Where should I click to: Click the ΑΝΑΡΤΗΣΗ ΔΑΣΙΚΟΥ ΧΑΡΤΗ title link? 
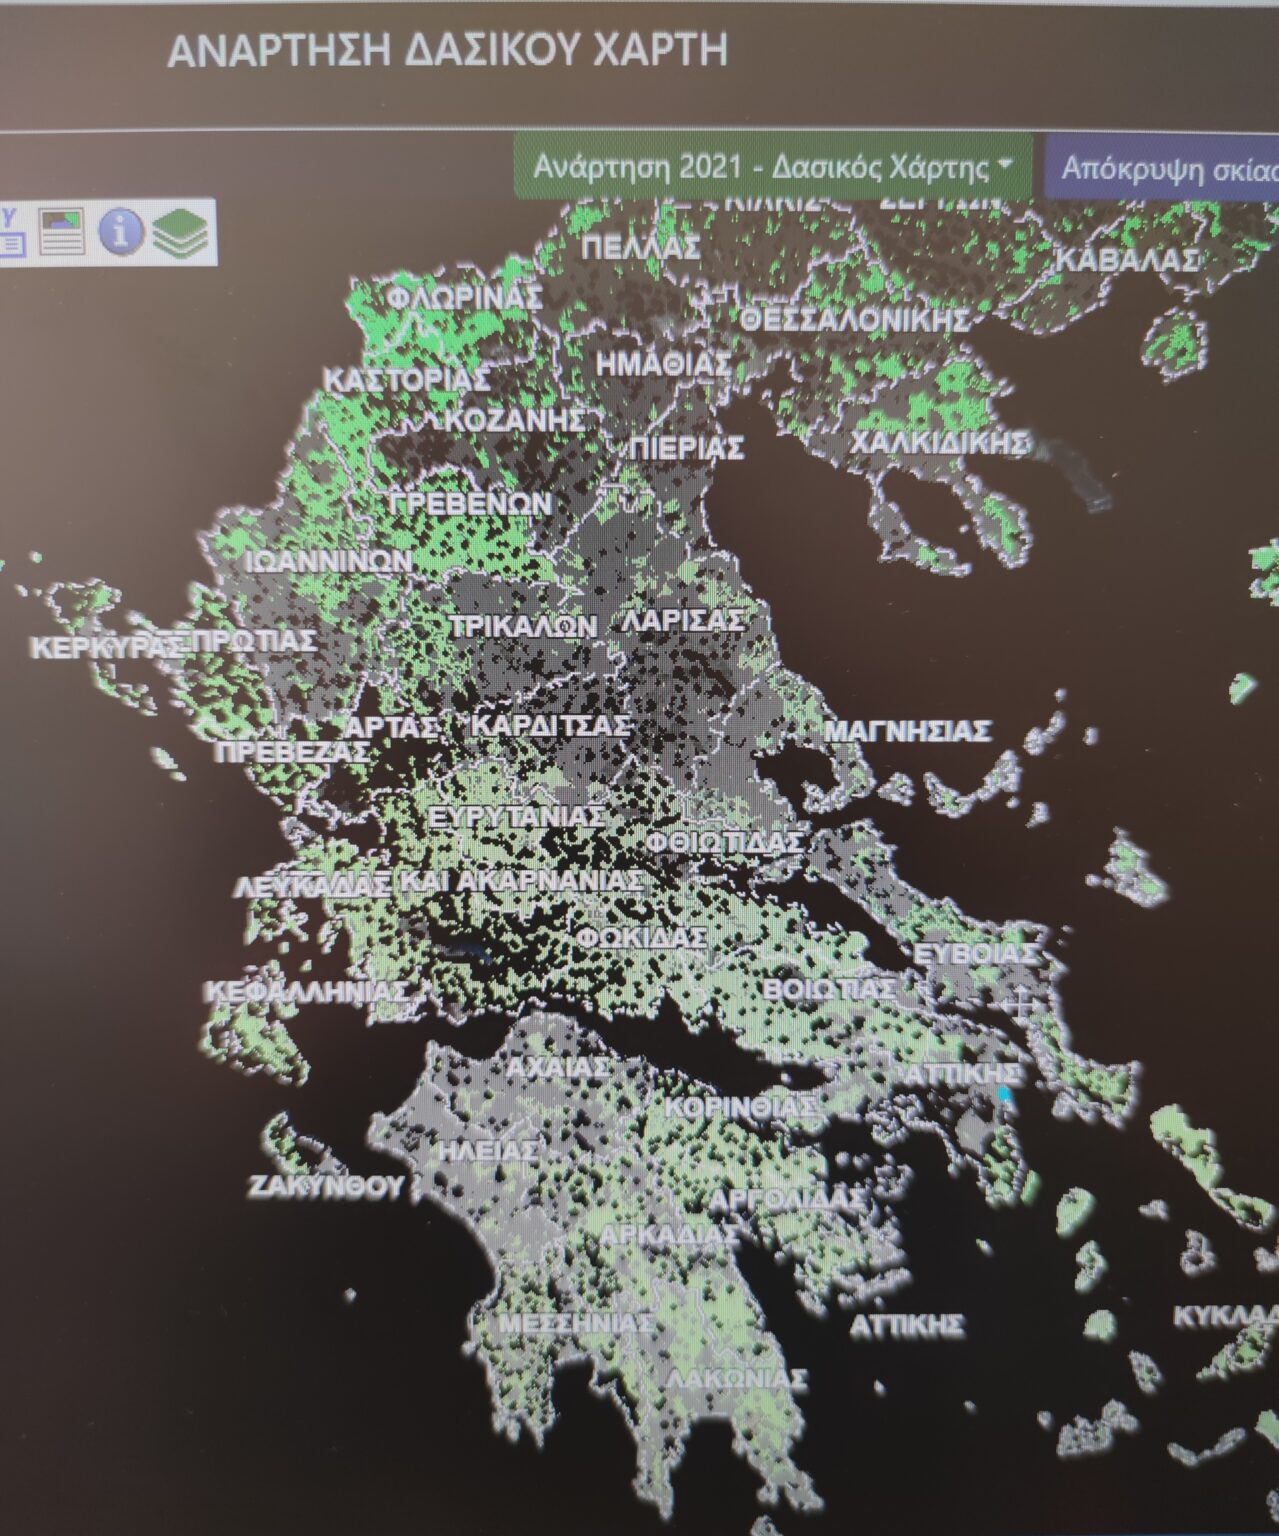(452, 46)
